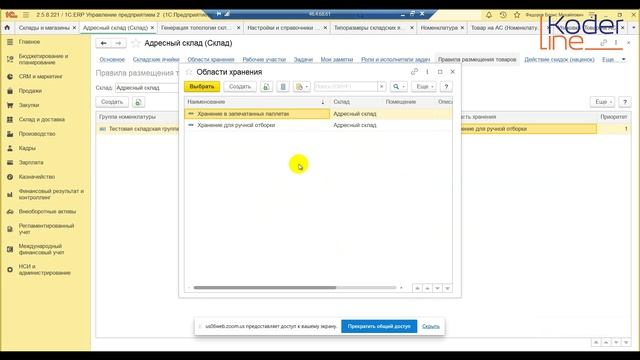Add Области хранения dialog to favorites star

[189, 72]
